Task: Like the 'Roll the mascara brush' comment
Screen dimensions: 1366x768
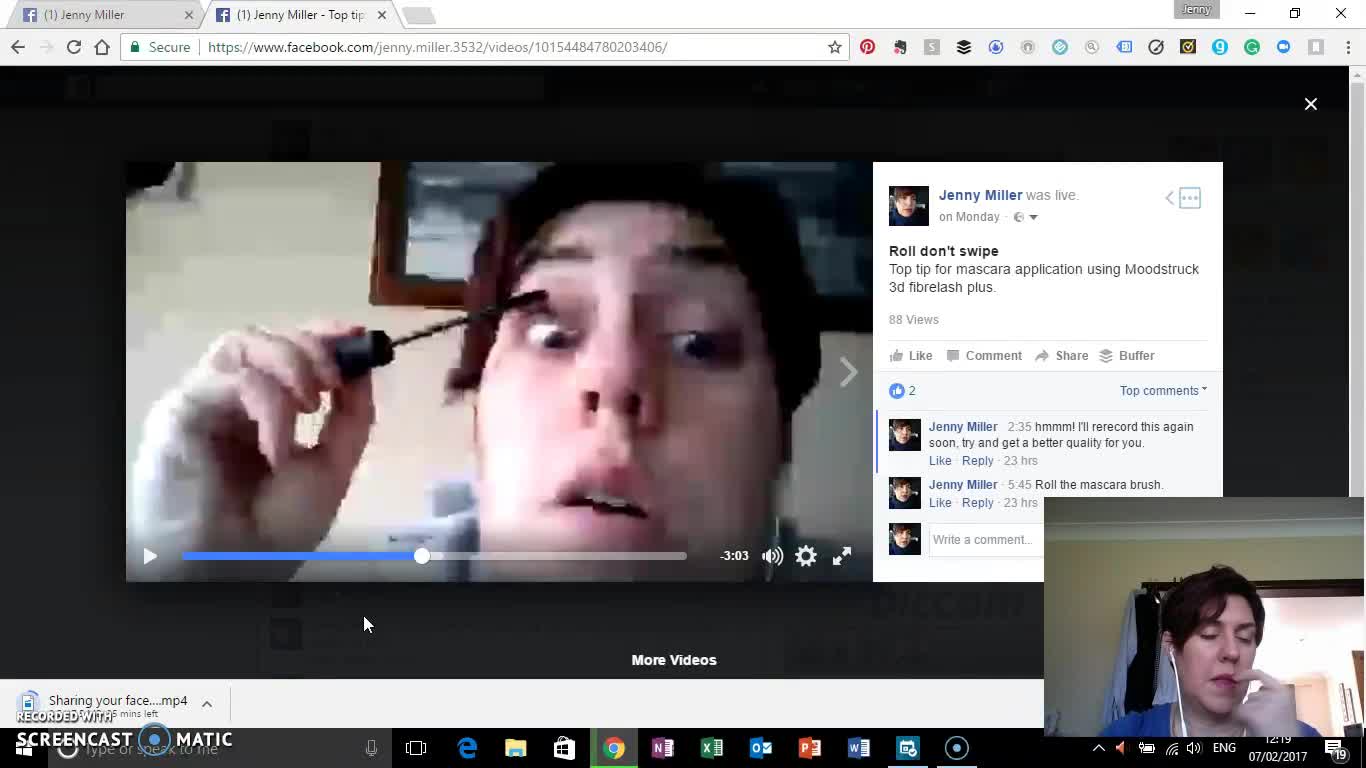Action: click(x=940, y=503)
